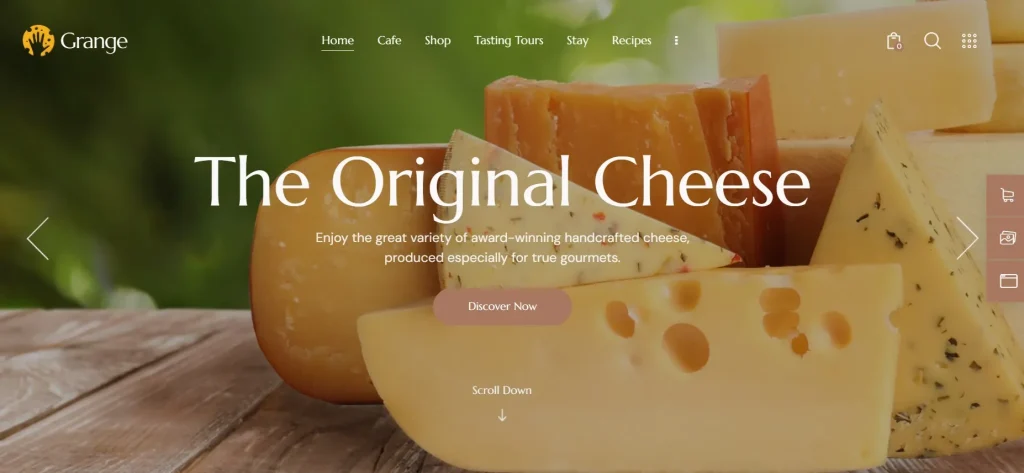Open the Home menu item
1024x473 pixels.
click(x=338, y=41)
